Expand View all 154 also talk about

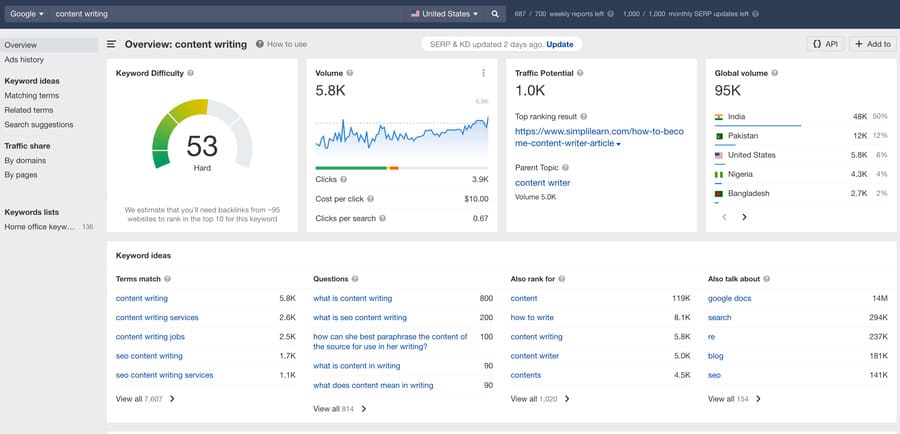point(734,398)
